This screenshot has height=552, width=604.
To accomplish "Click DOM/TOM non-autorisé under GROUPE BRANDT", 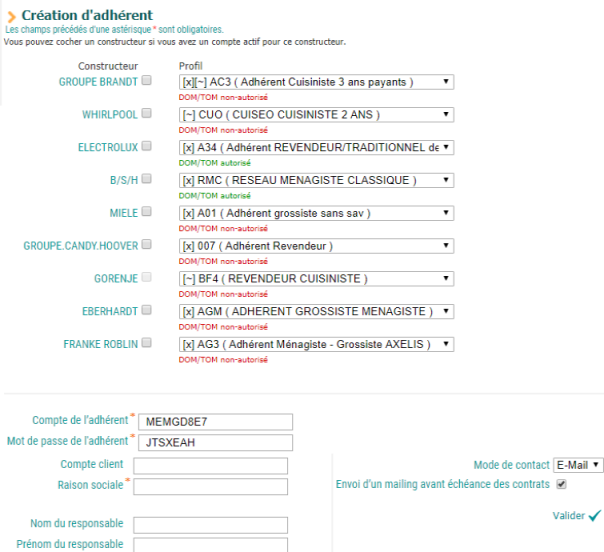I will (223, 97).
